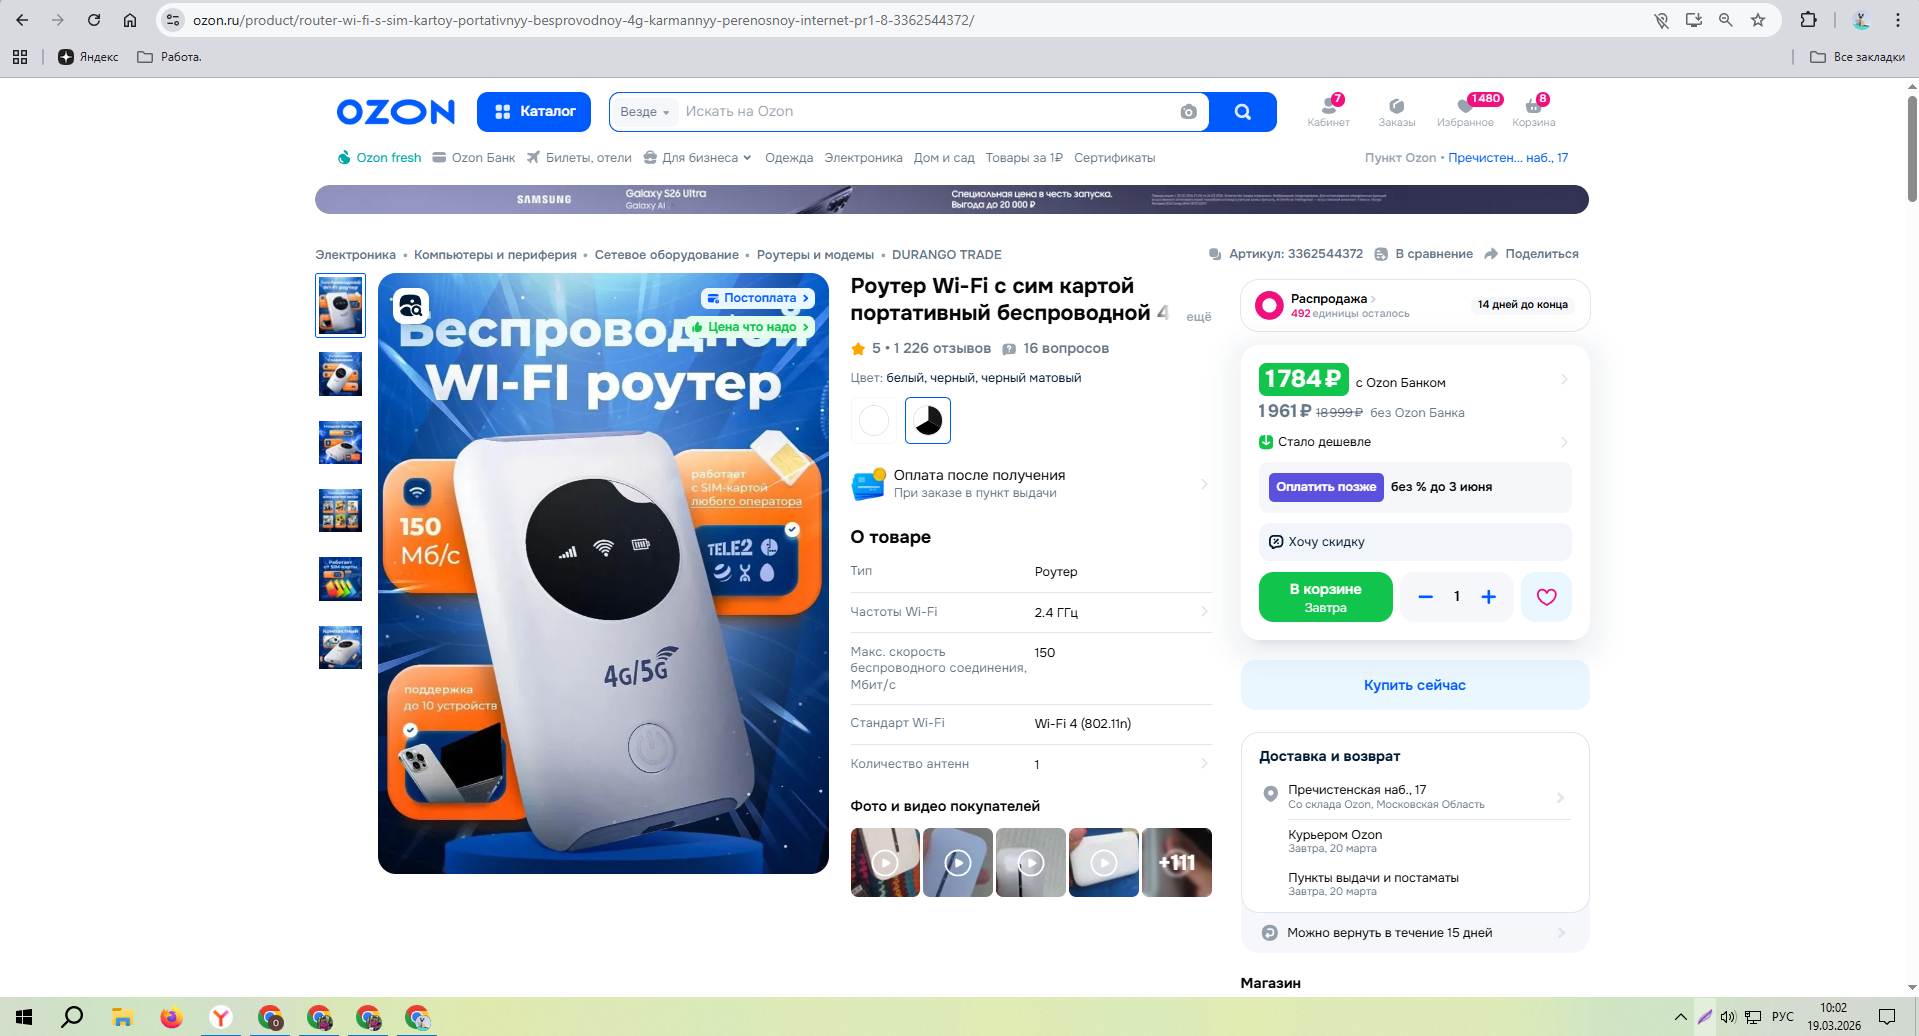This screenshot has width=1919, height=1036.
Task: Click the blue search magnifier button
Action: point(1242,112)
